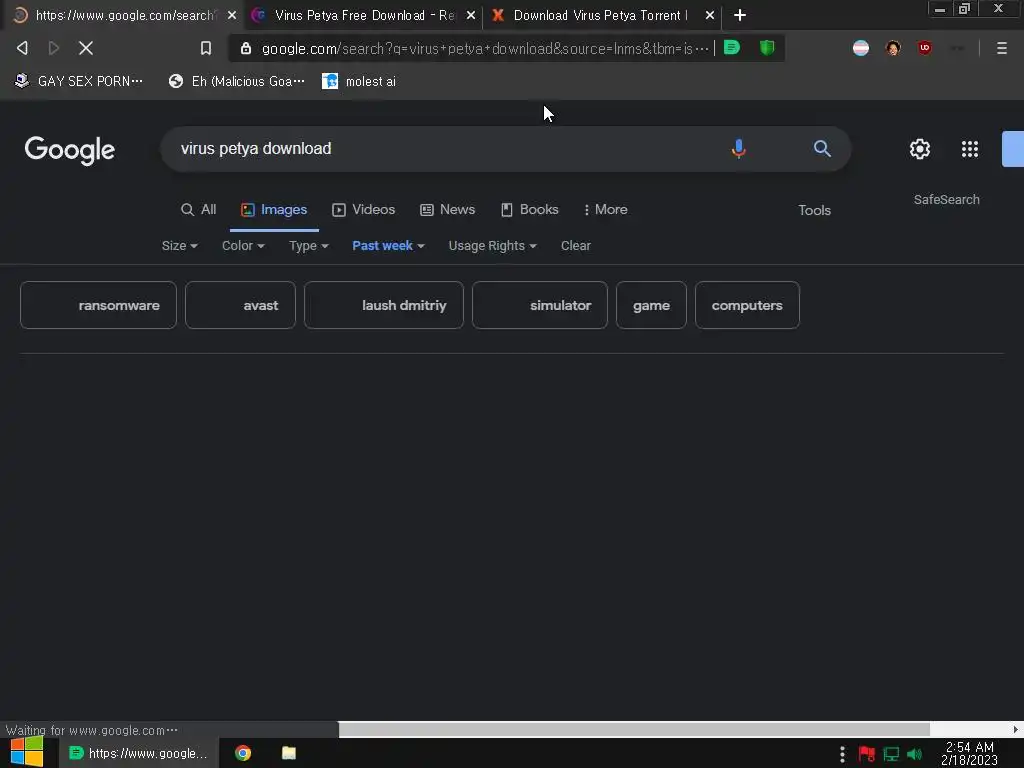Bookmark this page with the bookmark icon
Viewport: 1024px width, 768px height.
(x=206, y=48)
